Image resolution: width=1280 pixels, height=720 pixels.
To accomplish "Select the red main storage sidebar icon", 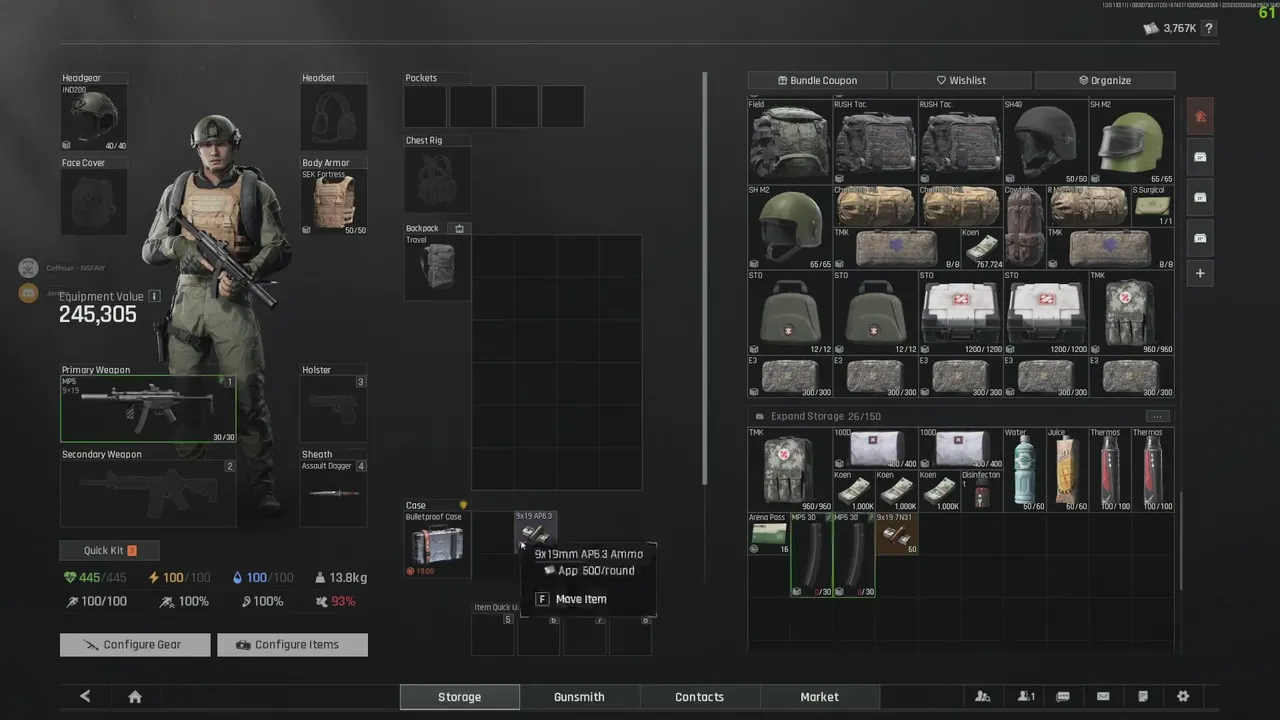I will [x=1200, y=117].
